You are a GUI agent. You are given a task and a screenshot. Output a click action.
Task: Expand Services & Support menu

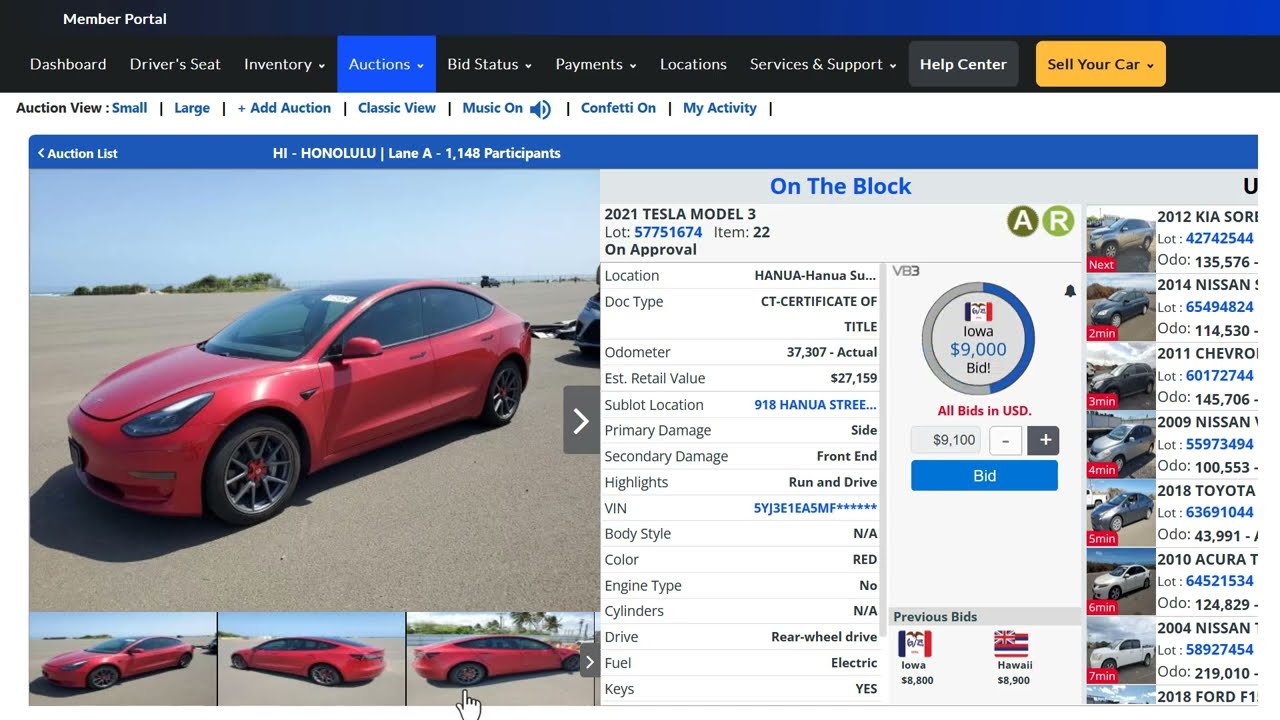[x=823, y=64]
